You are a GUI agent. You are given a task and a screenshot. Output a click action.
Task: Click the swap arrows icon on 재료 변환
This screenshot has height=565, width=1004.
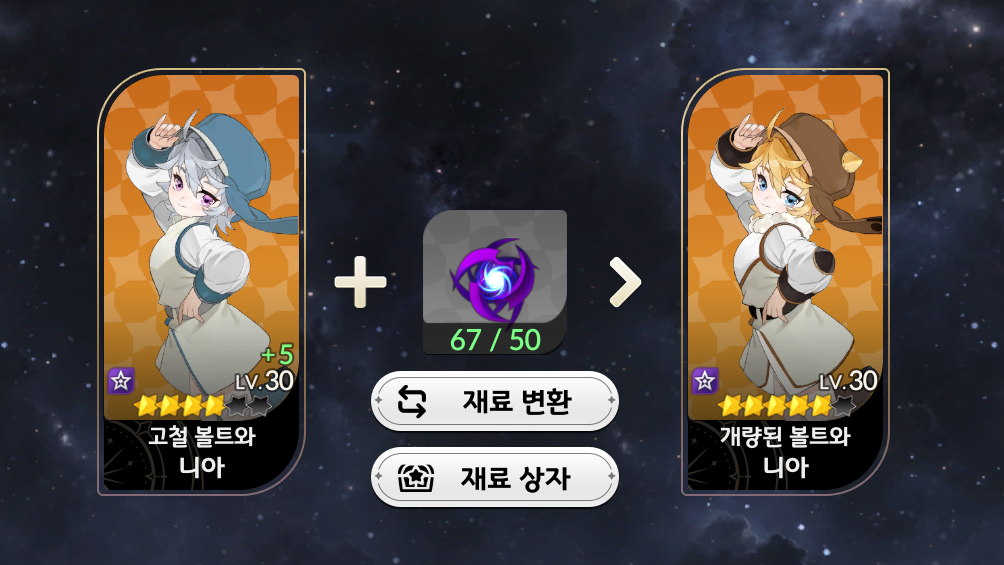tap(412, 402)
